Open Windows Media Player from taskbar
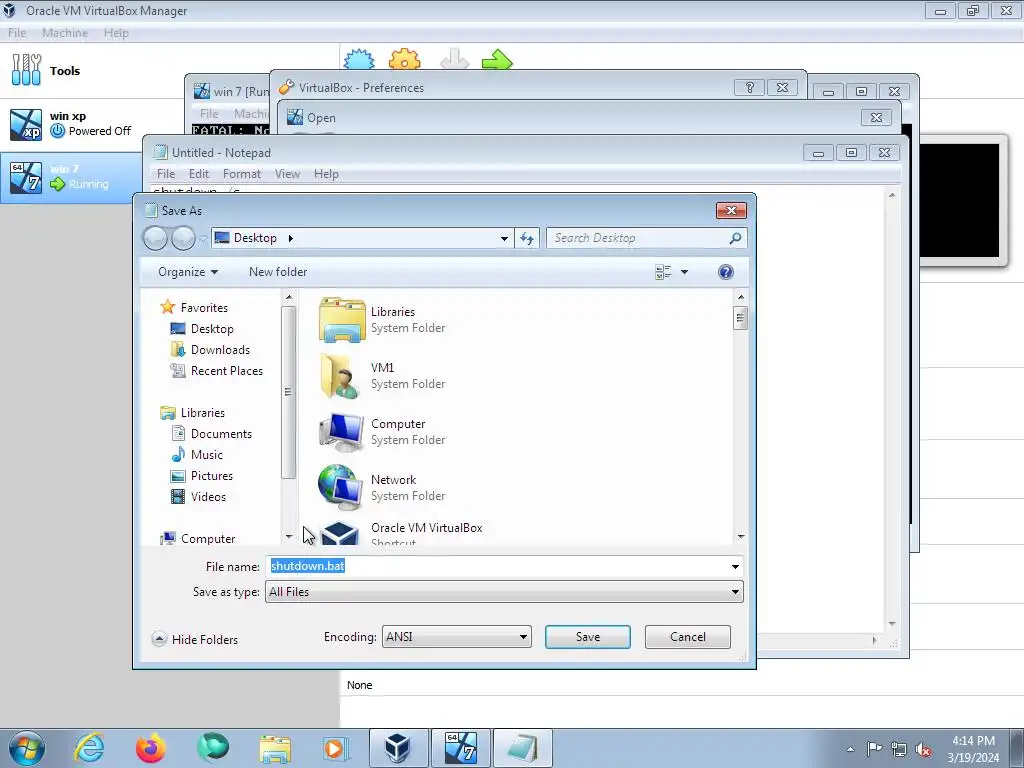1024x768 pixels. point(336,748)
